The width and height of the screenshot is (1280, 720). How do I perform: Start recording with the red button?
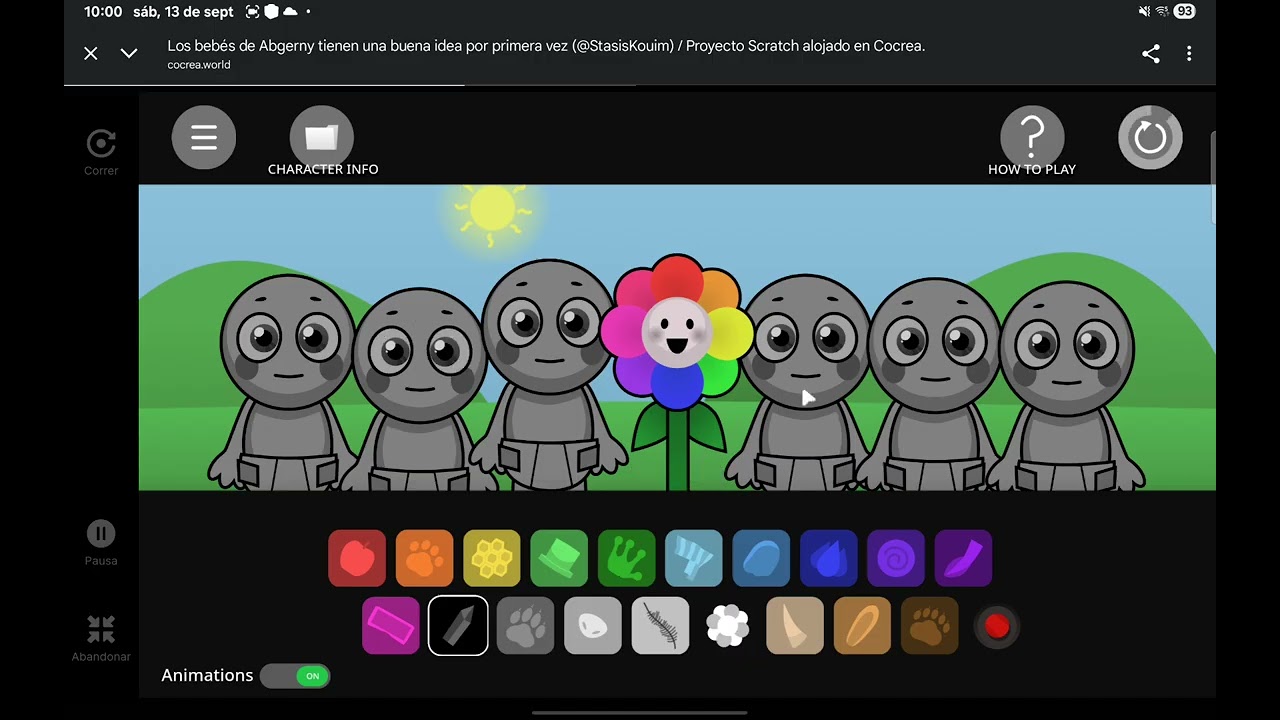[997, 627]
